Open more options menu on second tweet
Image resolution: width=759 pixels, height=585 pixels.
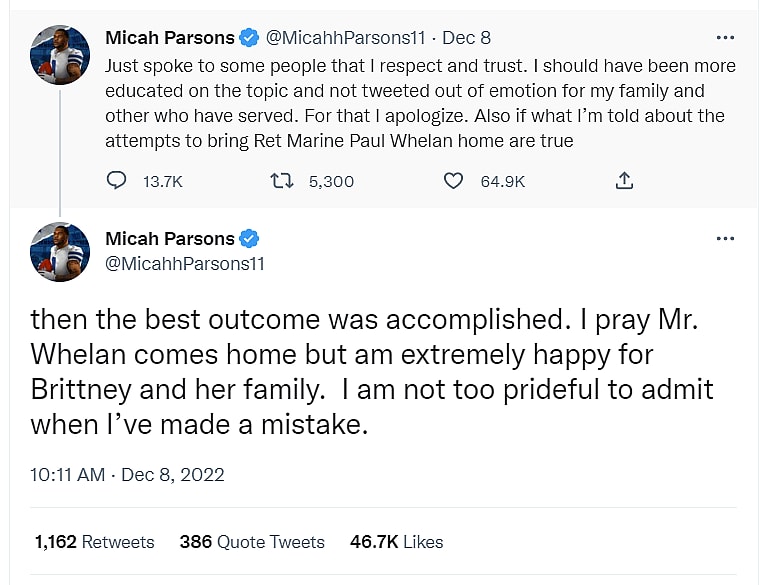[x=726, y=239]
